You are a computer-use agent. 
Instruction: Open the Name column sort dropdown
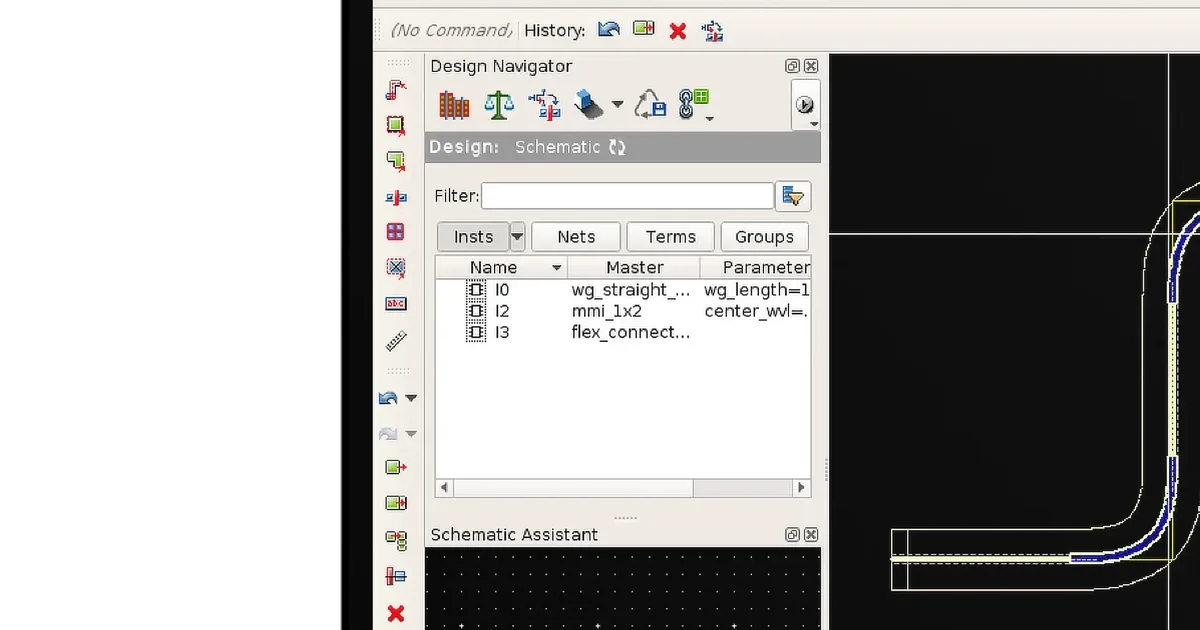557,267
